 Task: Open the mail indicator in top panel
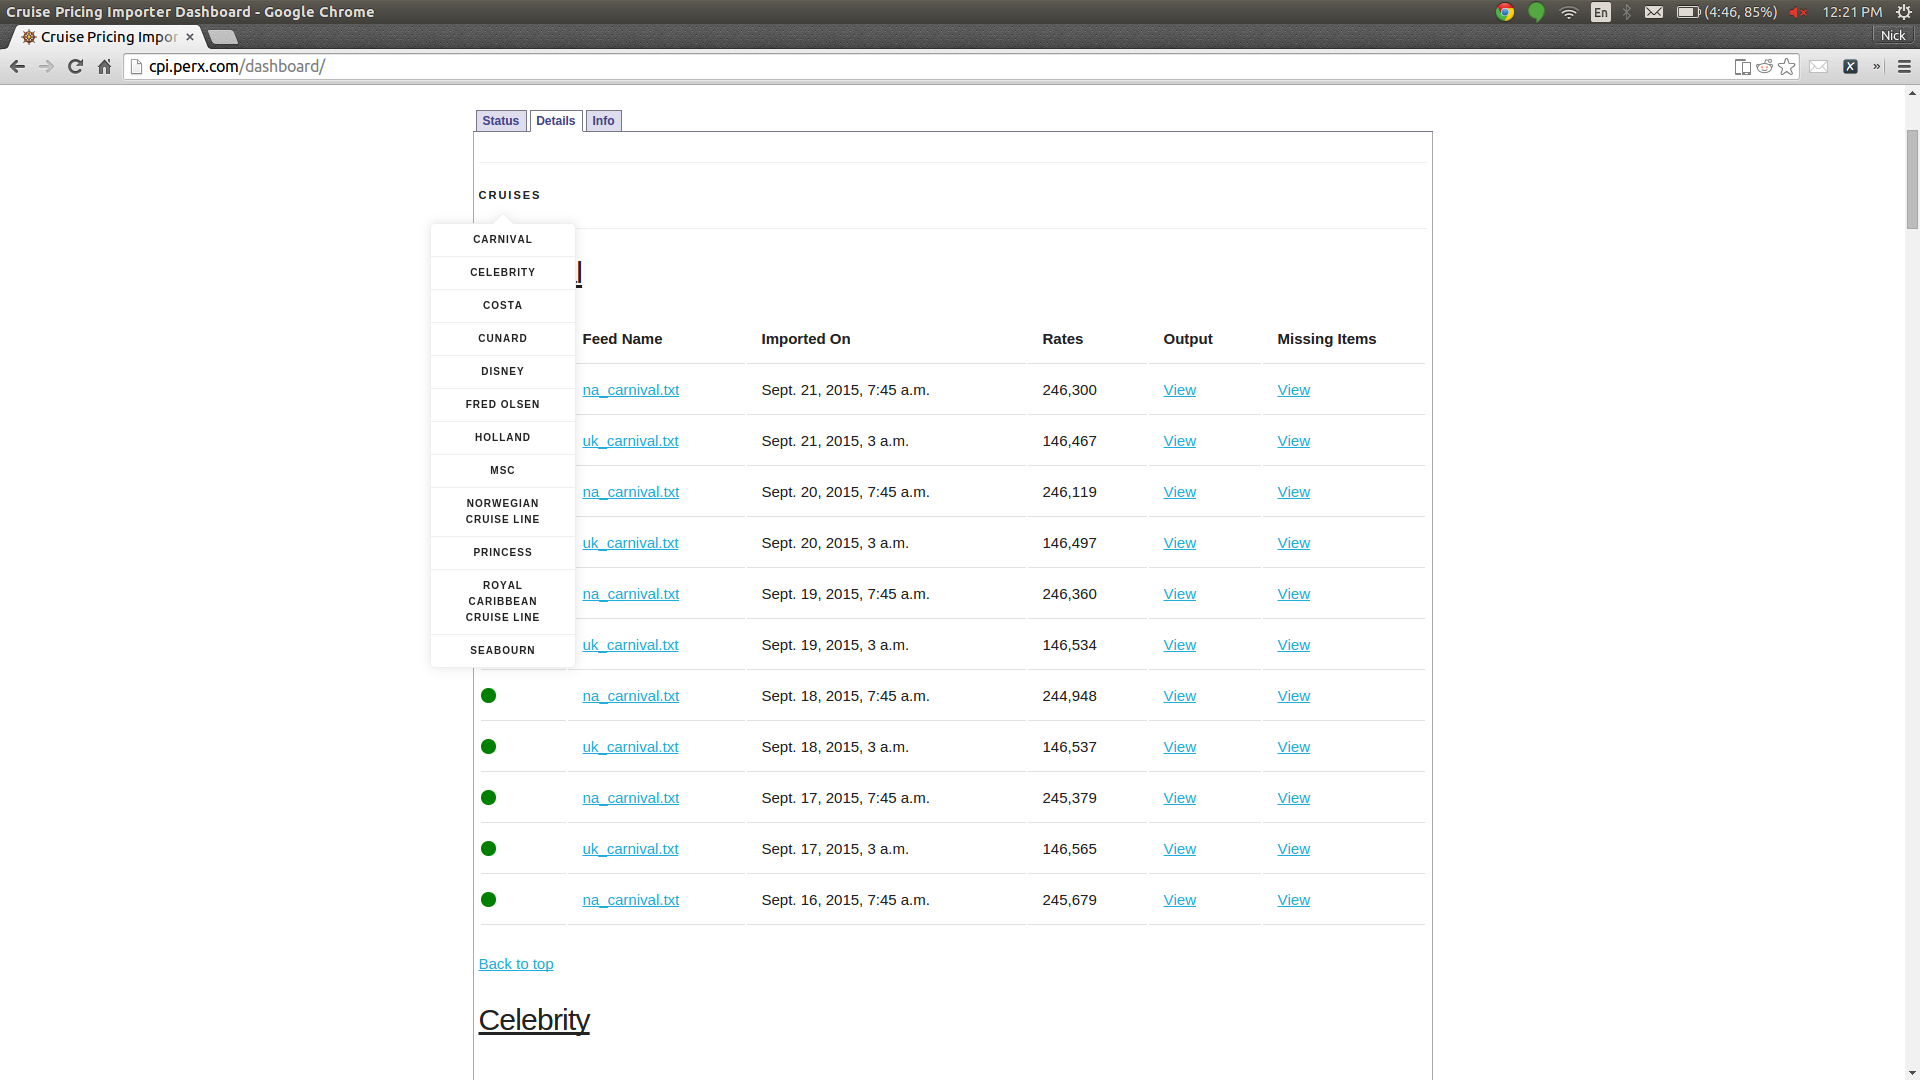click(x=1654, y=12)
